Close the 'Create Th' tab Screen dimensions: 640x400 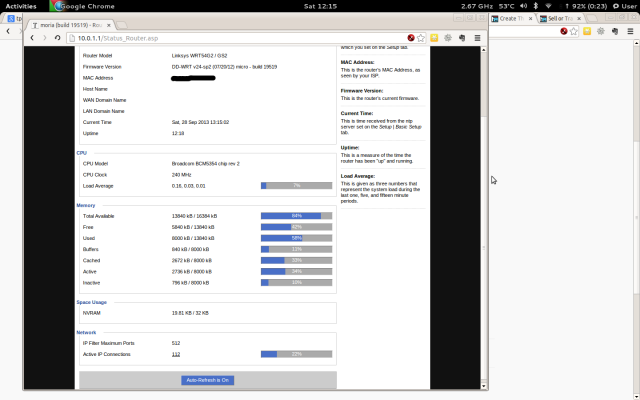point(531,18)
